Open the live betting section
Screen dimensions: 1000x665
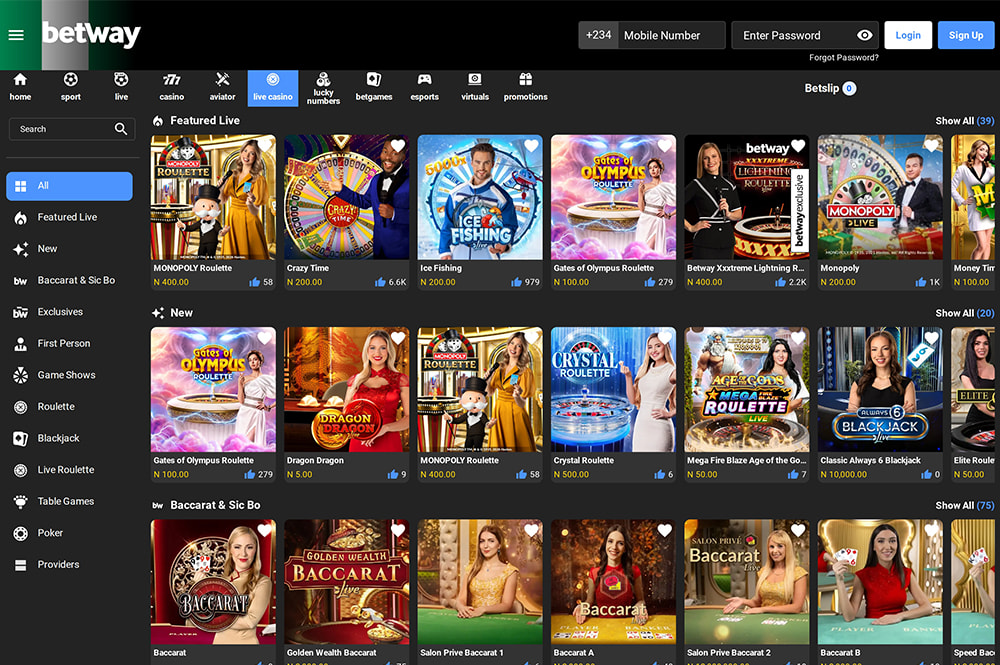[x=121, y=87]
